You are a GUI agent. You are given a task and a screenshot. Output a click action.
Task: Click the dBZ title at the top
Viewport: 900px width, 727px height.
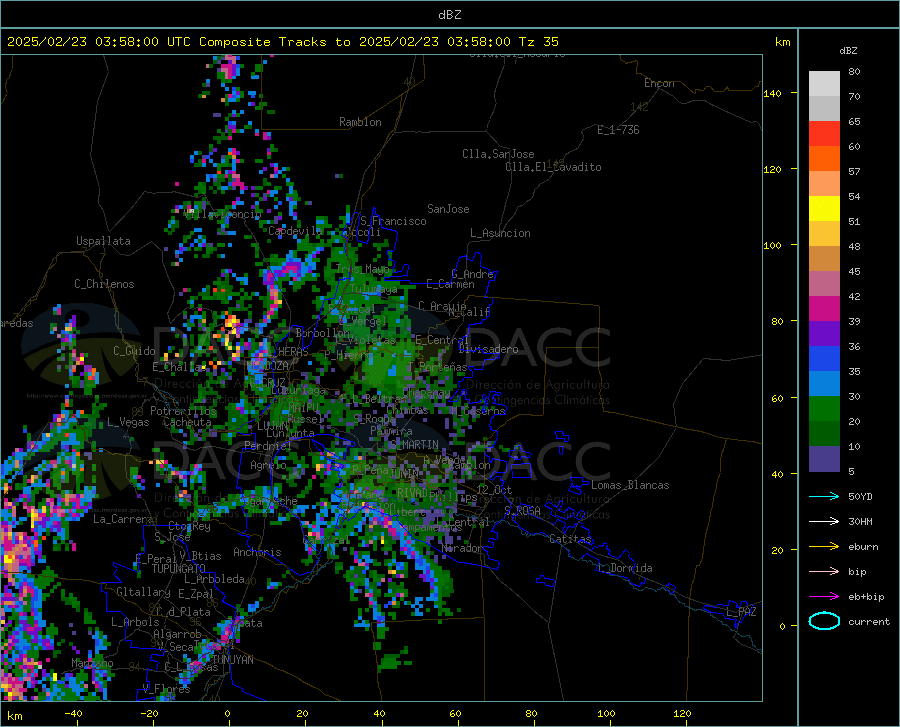(x=449, y=15)
